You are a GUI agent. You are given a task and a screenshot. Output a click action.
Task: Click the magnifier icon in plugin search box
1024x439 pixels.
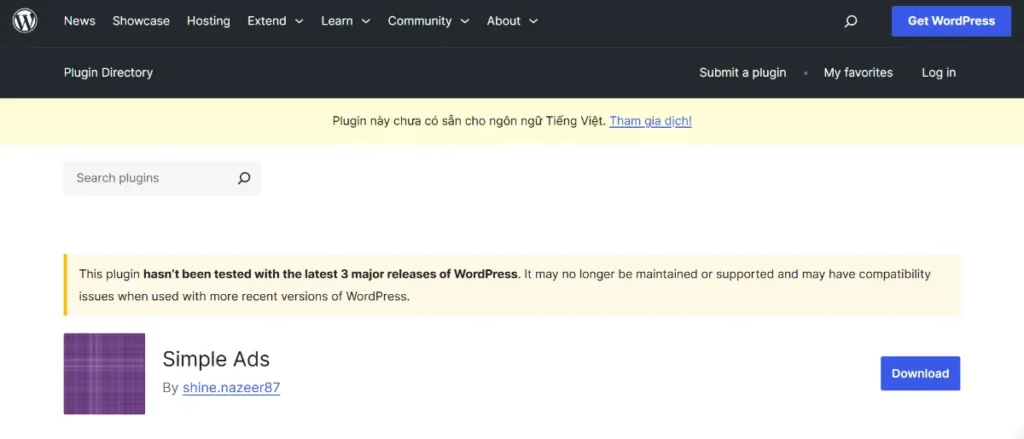[x=244, y=178]
